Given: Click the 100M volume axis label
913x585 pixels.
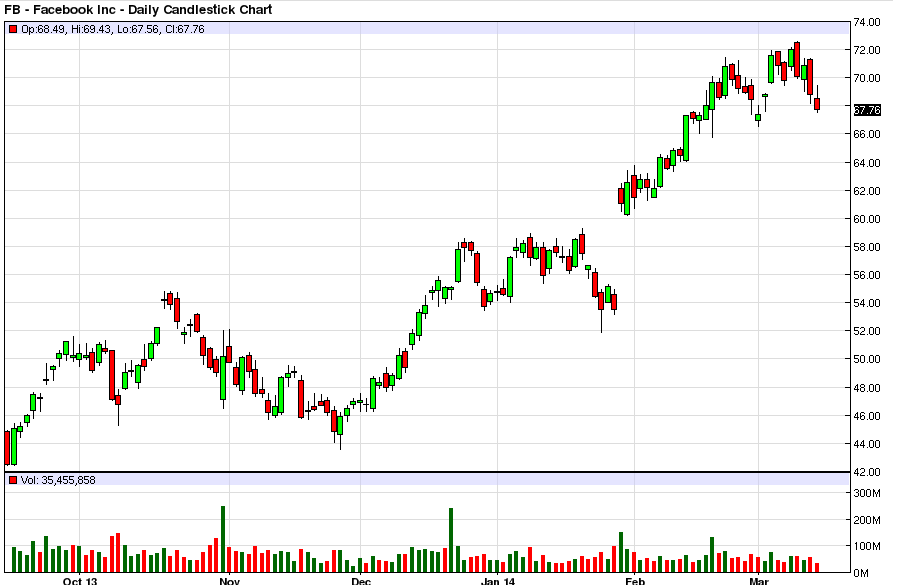Looking at the screenshot, I should point(867,546).
